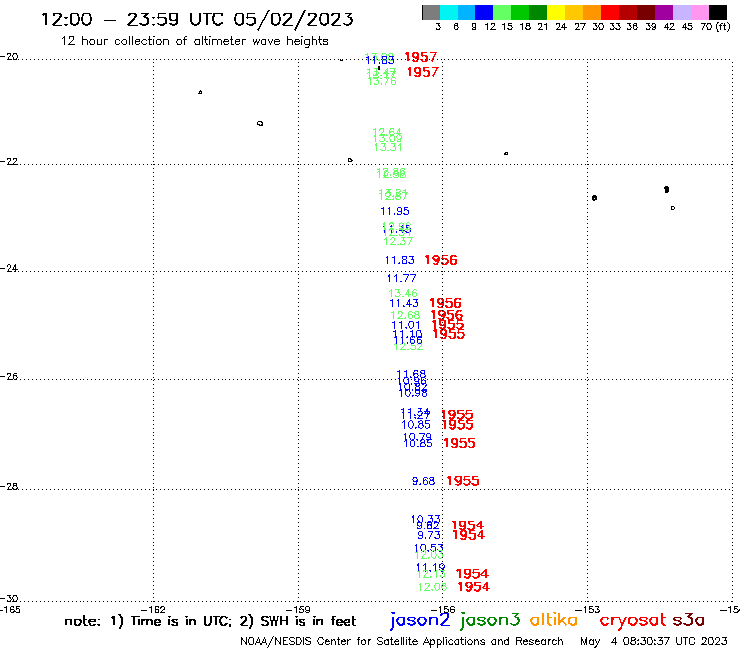Select the altika satellite legend label
The image size is (740, 650).
click(x=554, y=620)
